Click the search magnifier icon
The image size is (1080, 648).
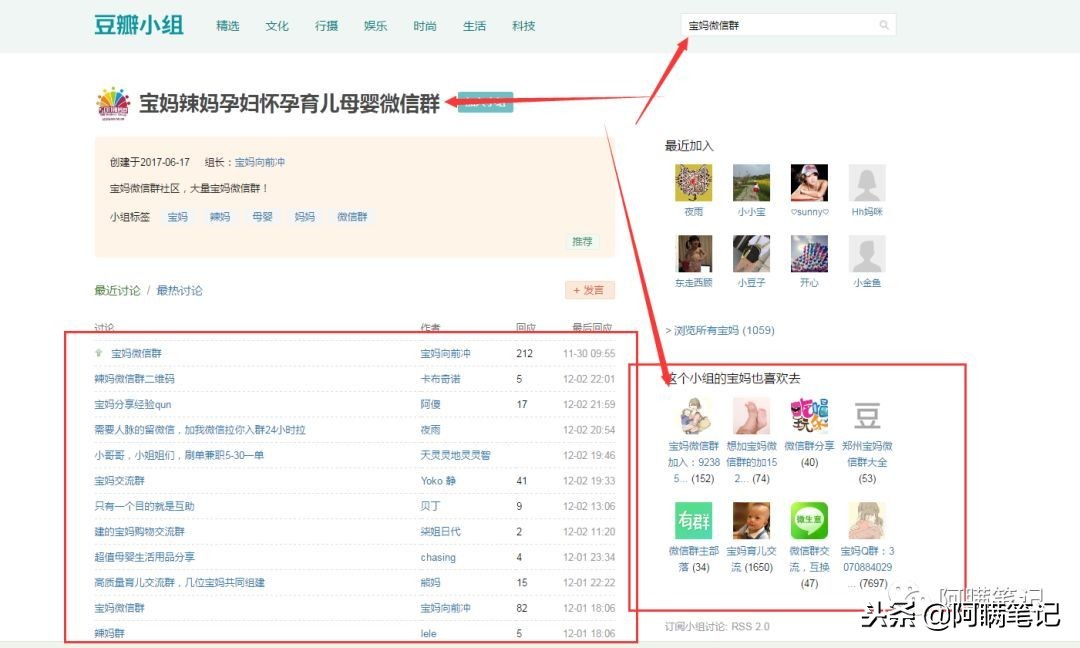tap(883, 23)
